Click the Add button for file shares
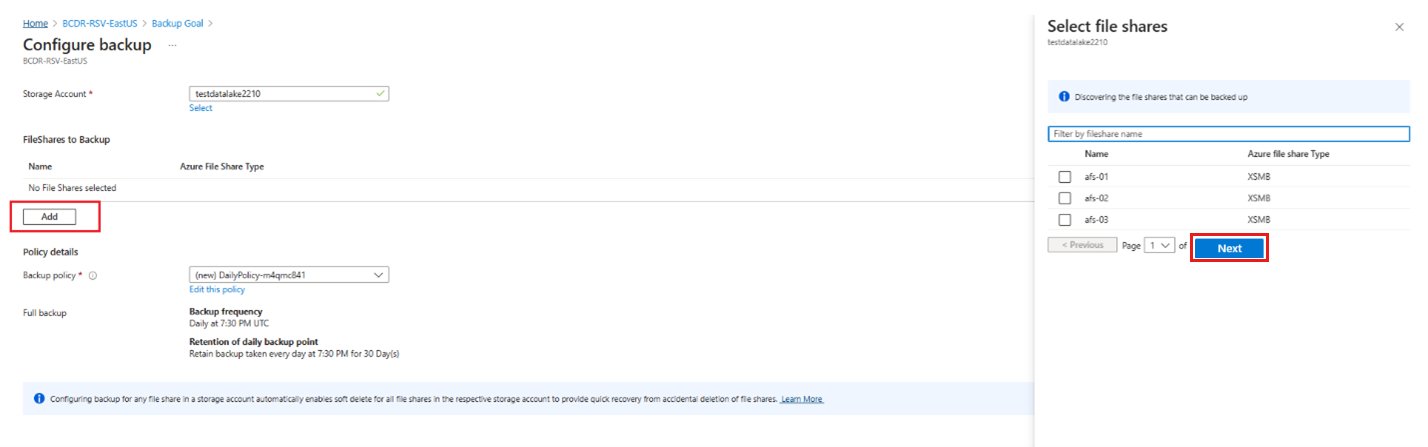Screen dimensions: 1428x447 coord(49,217)
